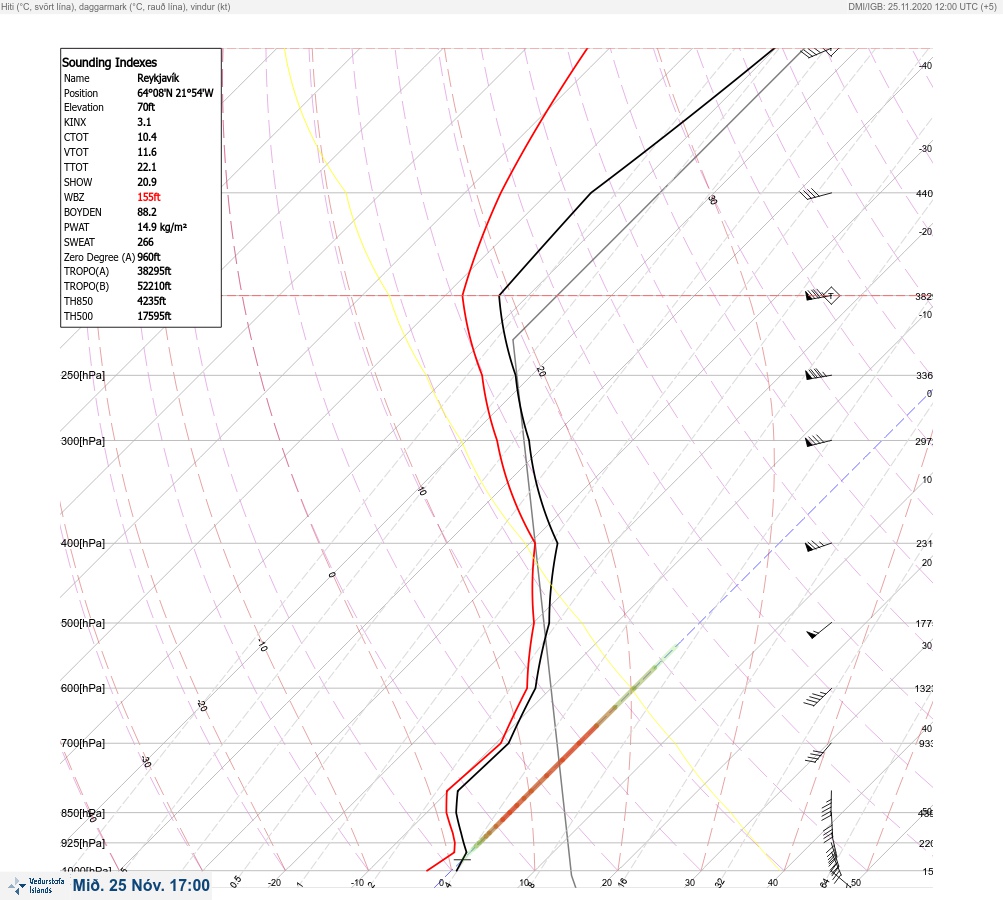The height and width of the screenshot is (900, 1003).
Task: Click the red WBZ value '155ft'
Action: [148, 197]
